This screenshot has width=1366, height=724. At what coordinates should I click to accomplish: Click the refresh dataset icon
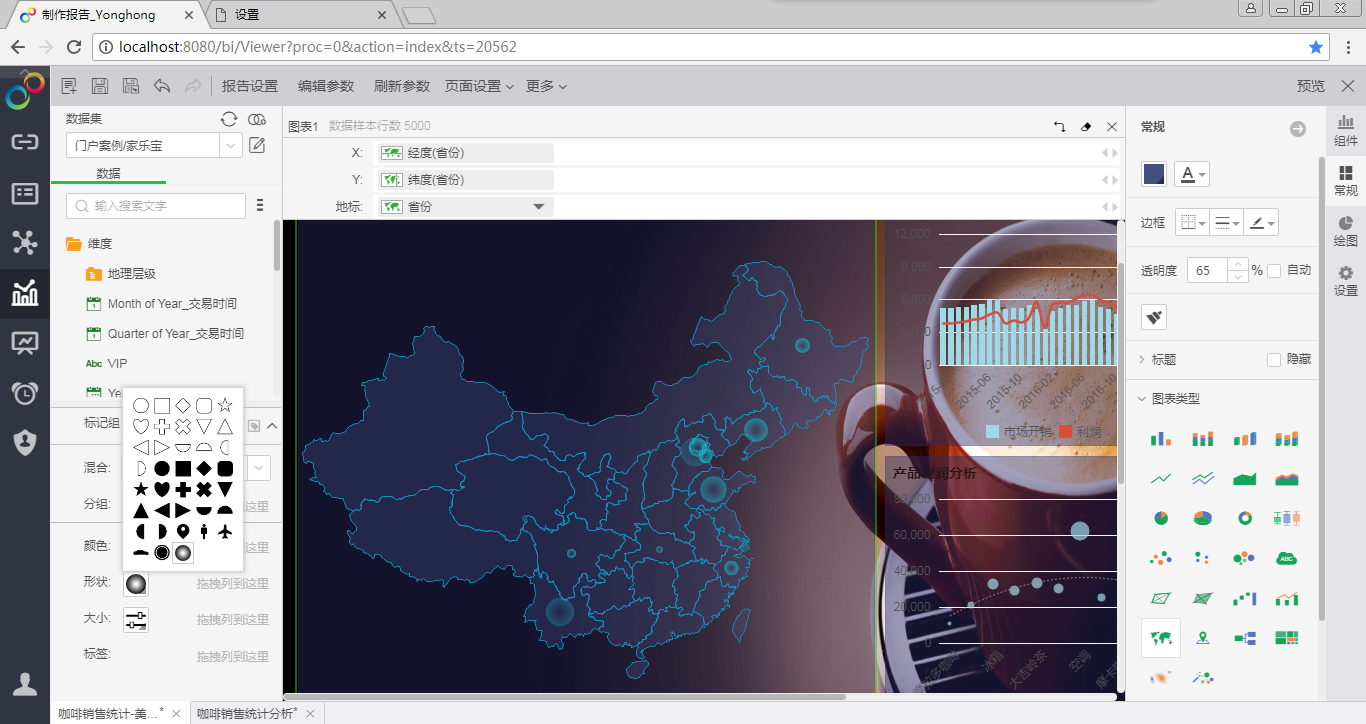tap(229, 119)
